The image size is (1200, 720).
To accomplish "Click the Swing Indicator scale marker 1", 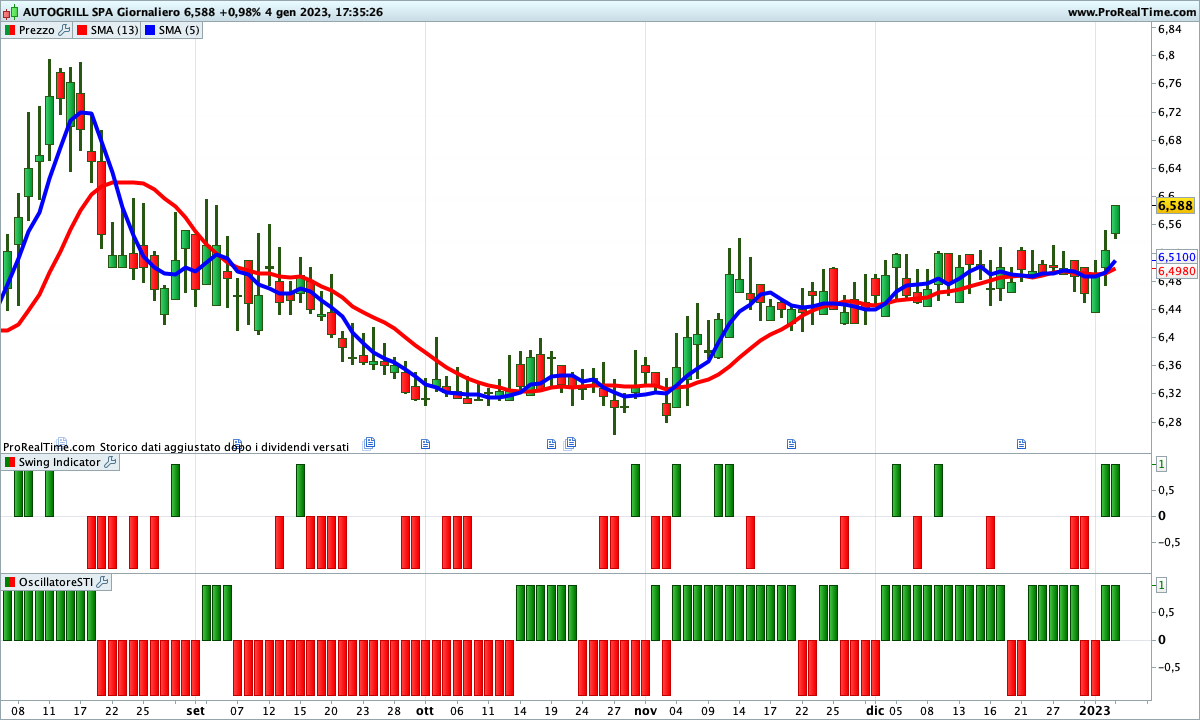I will pyautogui.click(x=1161, y=463).
